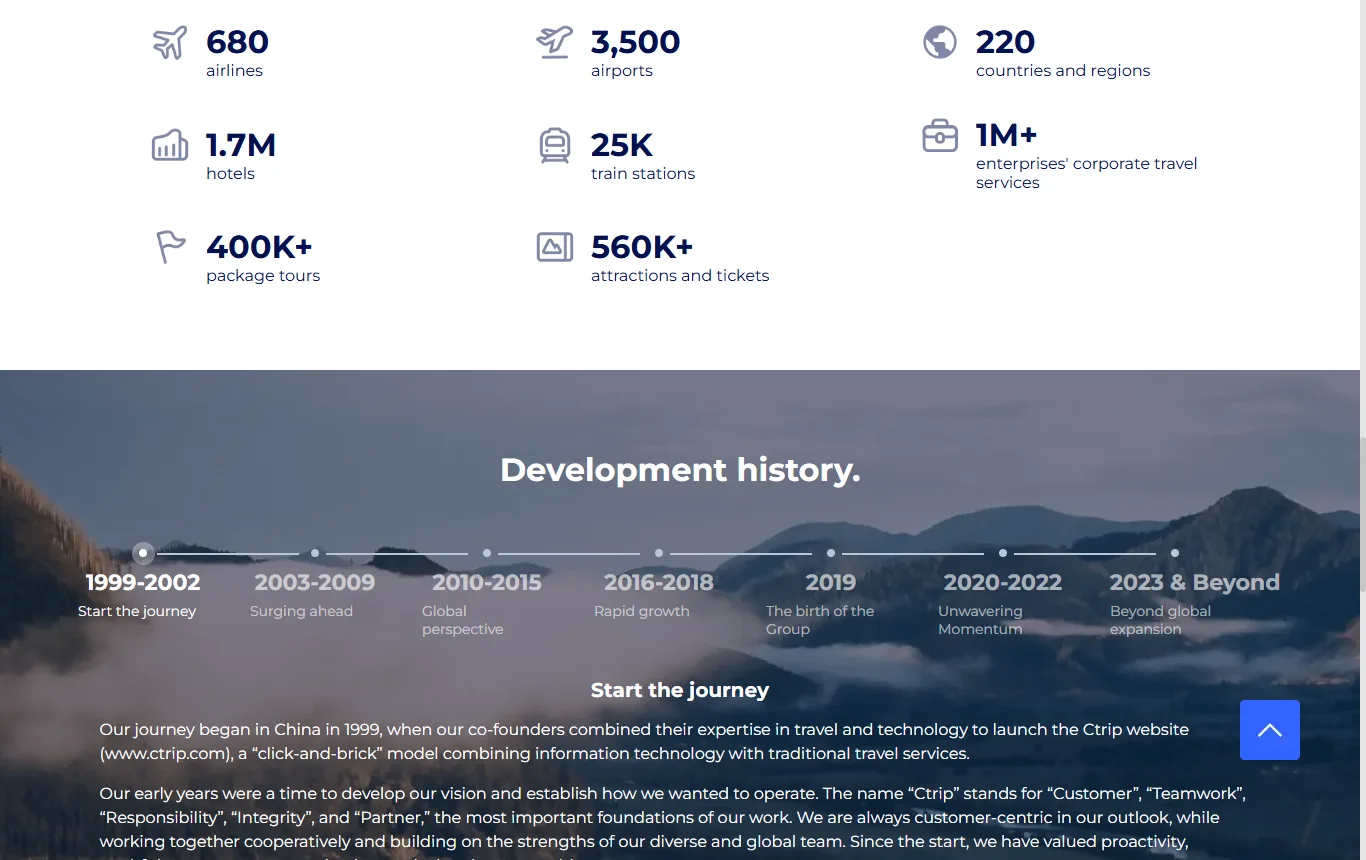1366x860 pixels.
Task: Click the '560K+' attractions figure
Action: tap(642, 247)
